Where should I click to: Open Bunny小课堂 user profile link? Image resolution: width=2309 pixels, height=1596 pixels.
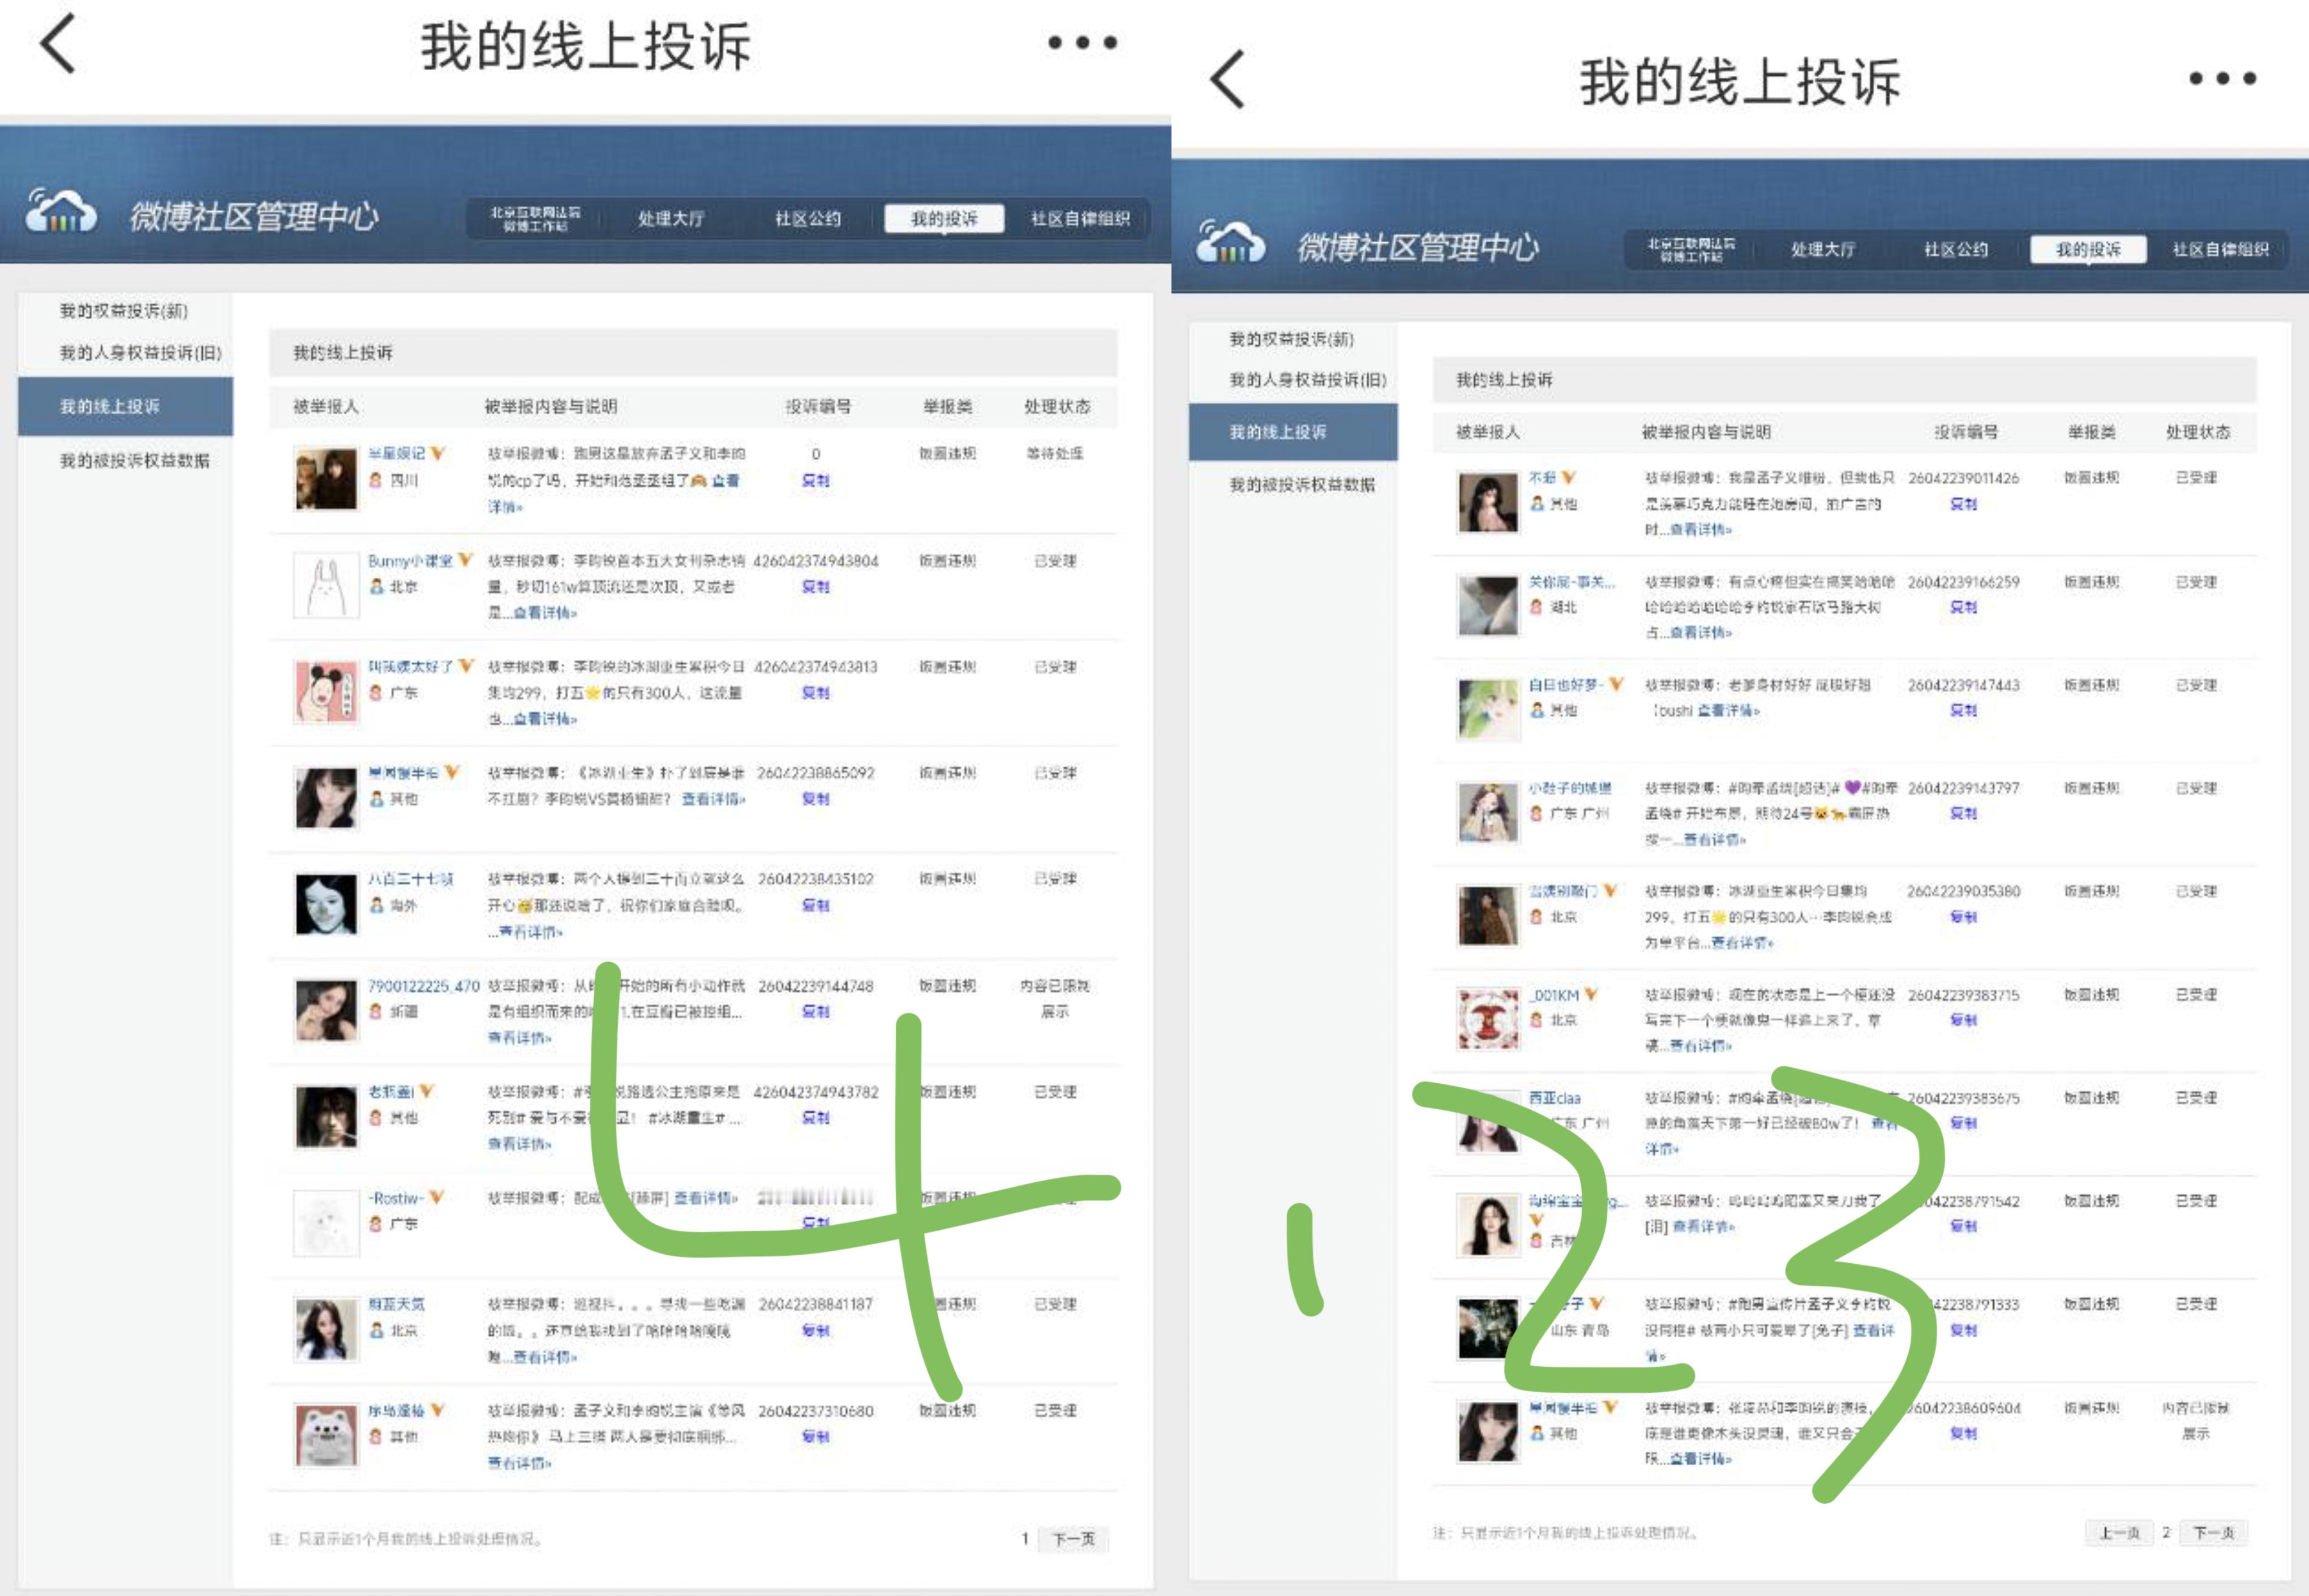point(410,561)
